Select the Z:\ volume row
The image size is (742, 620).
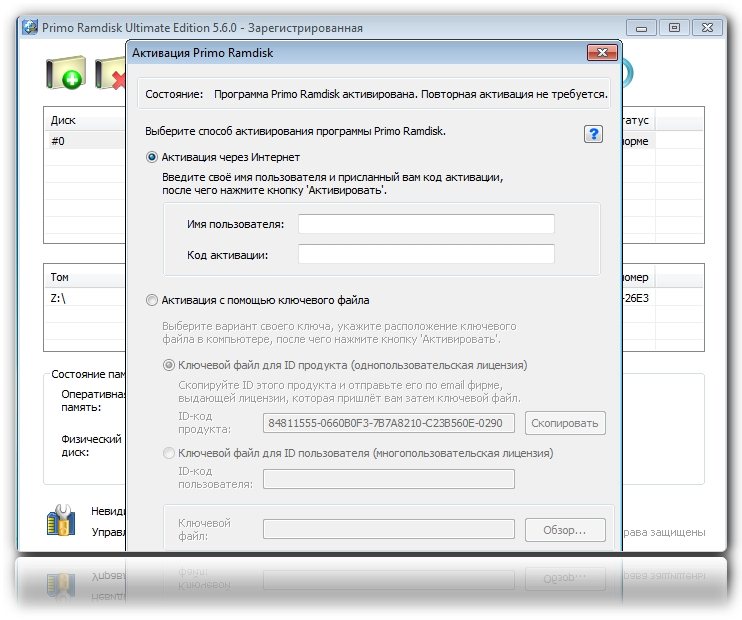(x=85, y=298)
